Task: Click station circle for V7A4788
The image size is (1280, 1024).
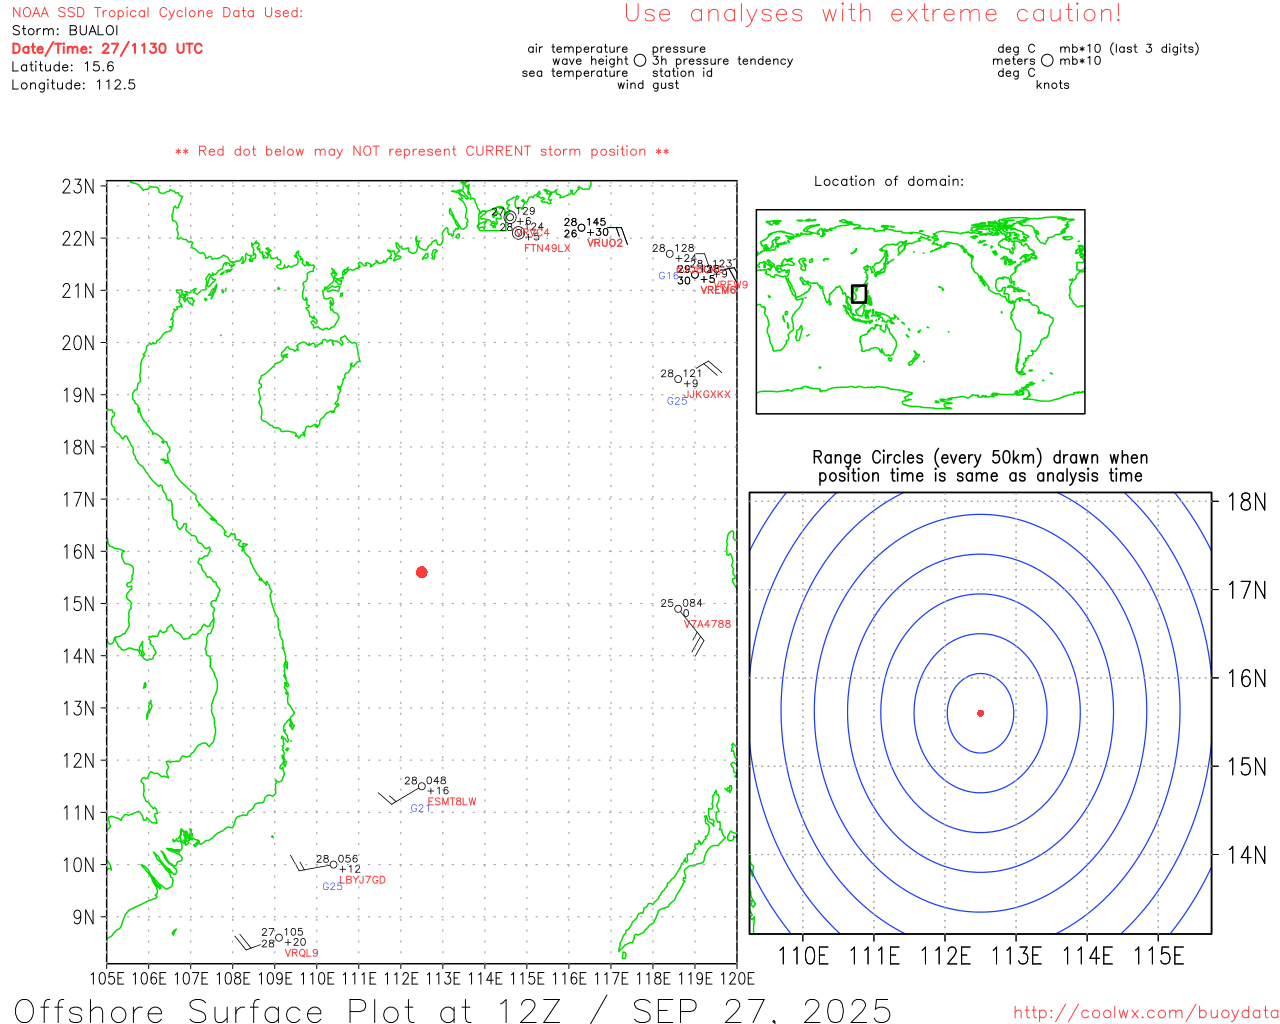Action: click(679, 608)
